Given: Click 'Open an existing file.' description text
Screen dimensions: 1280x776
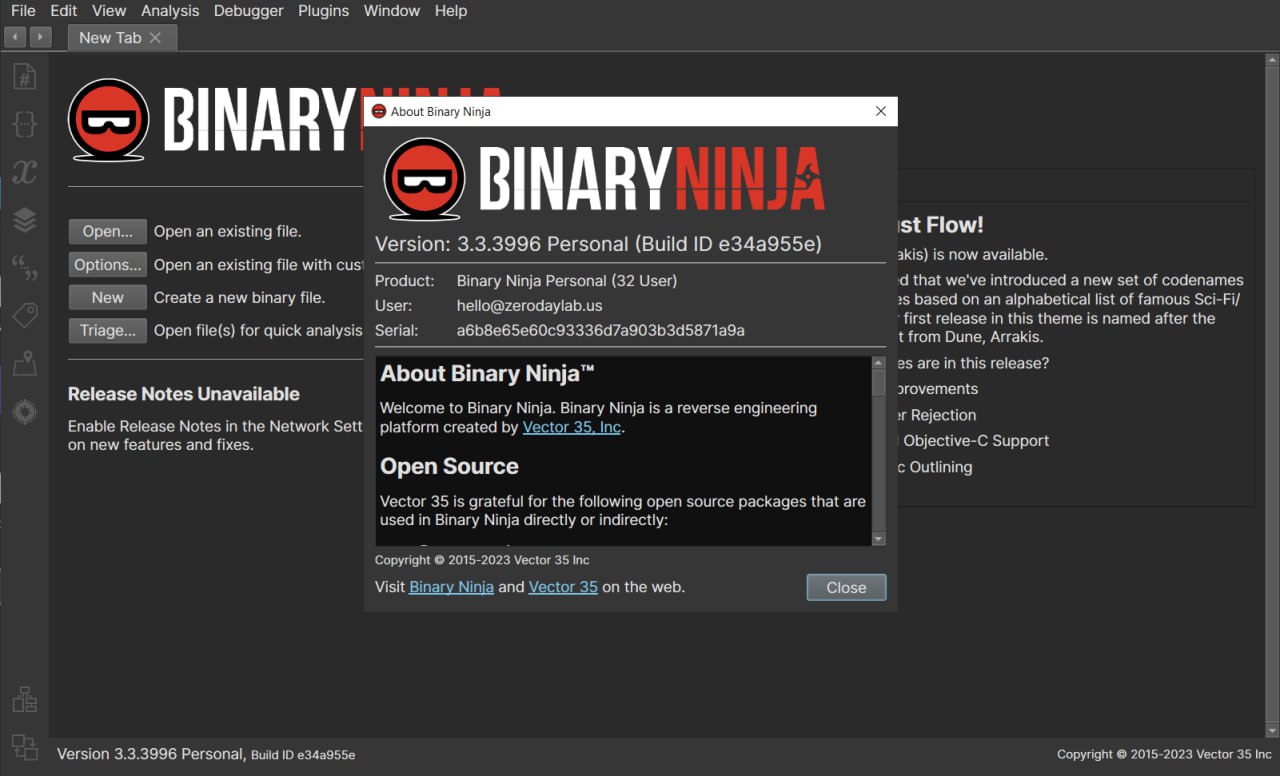Looking at the screenshot, I should click(x=227, y=231).
